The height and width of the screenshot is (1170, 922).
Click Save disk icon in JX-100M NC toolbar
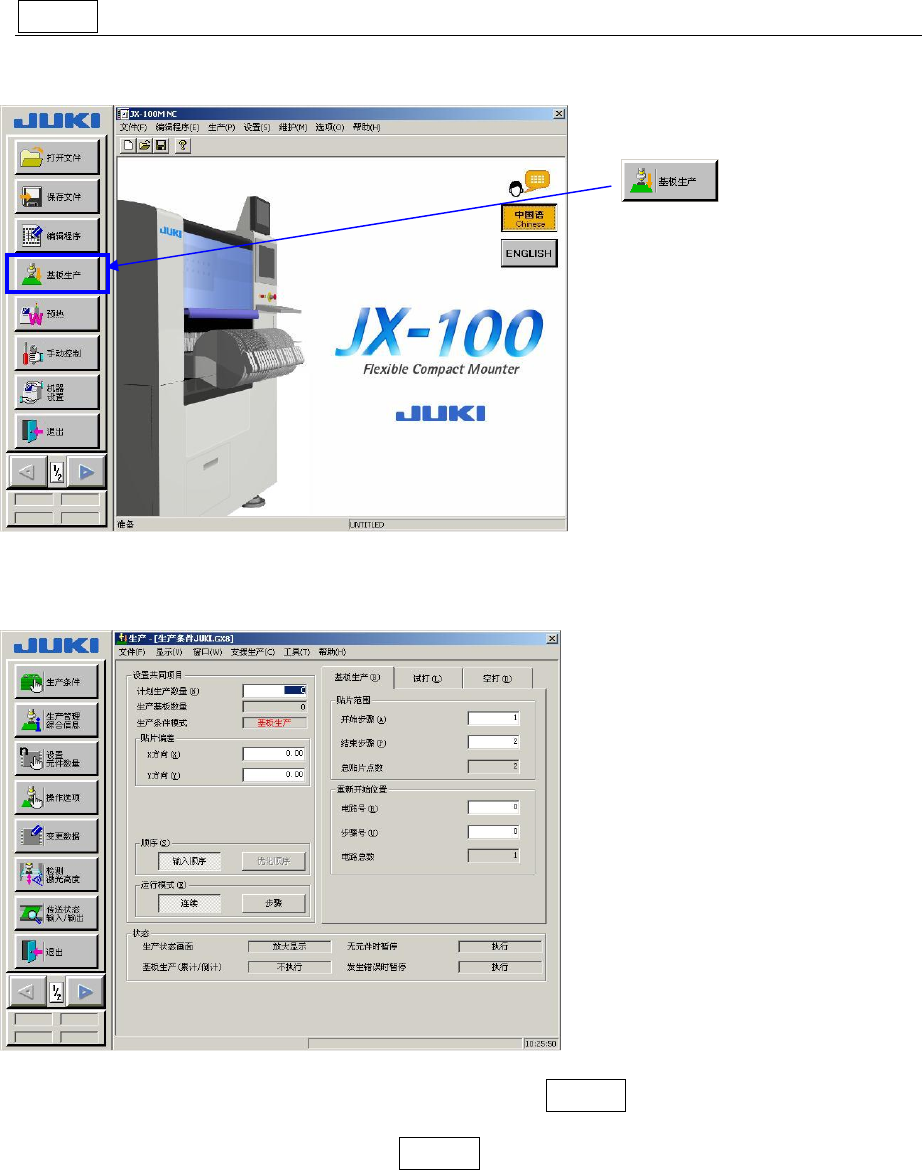pos(160,146)
